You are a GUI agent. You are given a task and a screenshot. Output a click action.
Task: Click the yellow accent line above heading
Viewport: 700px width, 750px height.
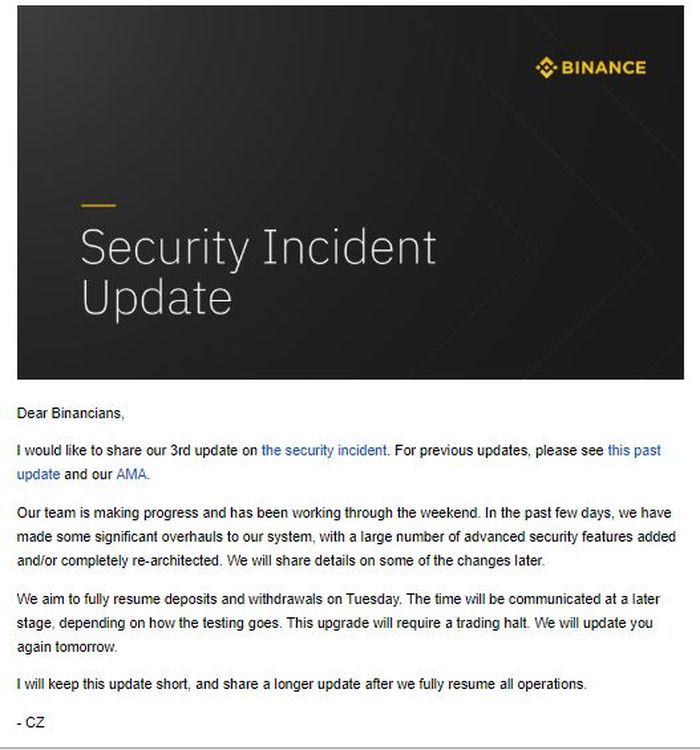(98, 205)
